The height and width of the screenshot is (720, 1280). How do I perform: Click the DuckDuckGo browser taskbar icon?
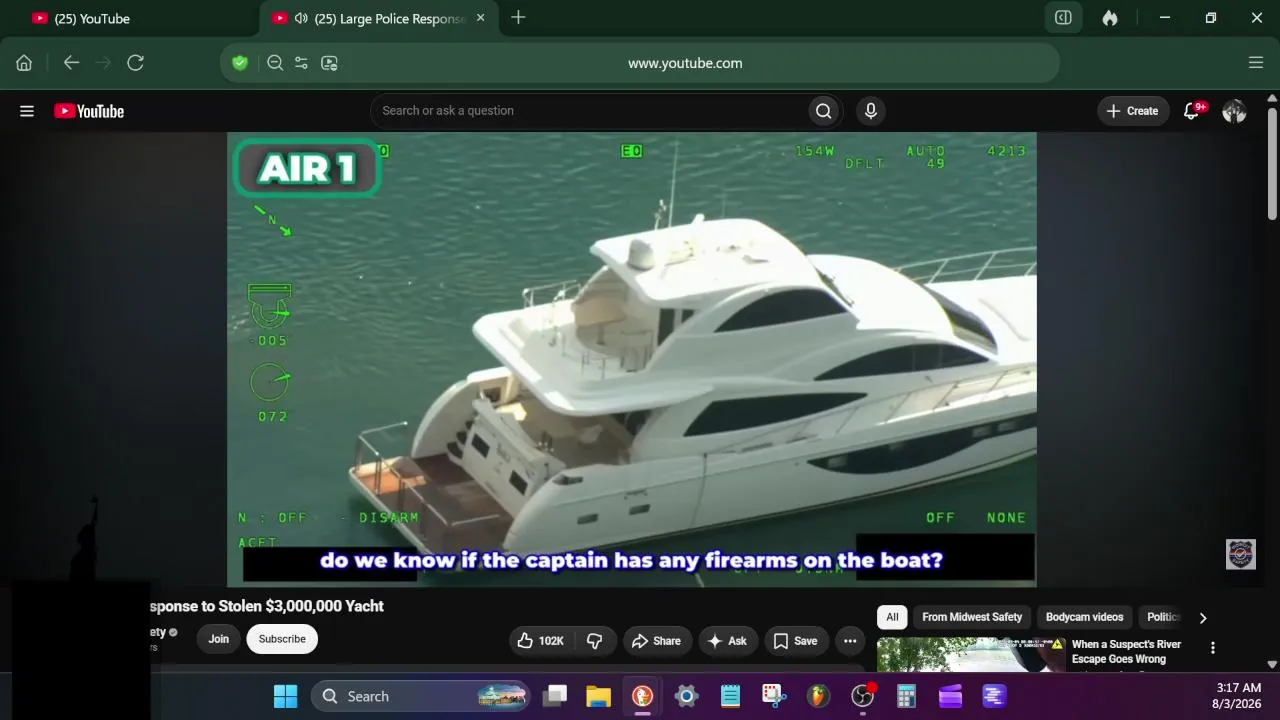pos(642,696)
